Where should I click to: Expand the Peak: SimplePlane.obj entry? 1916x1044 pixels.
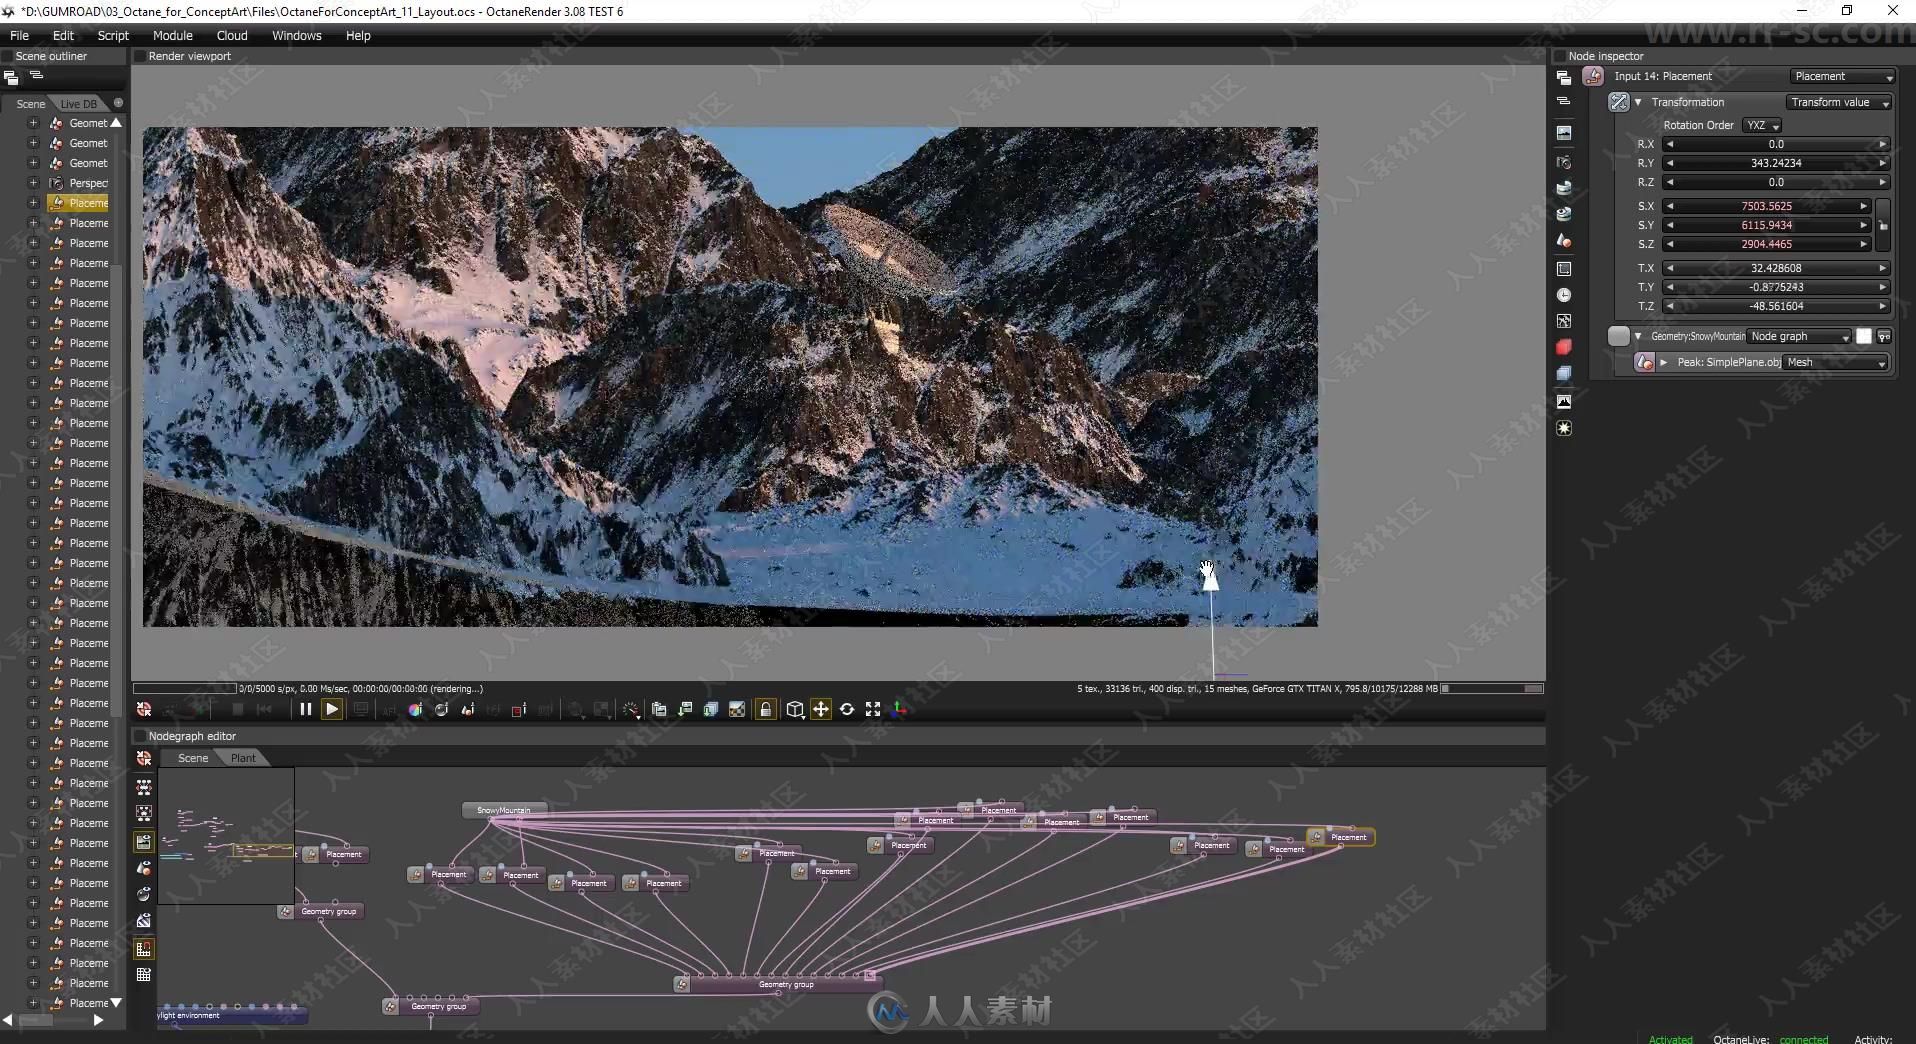pos(1664,362)
